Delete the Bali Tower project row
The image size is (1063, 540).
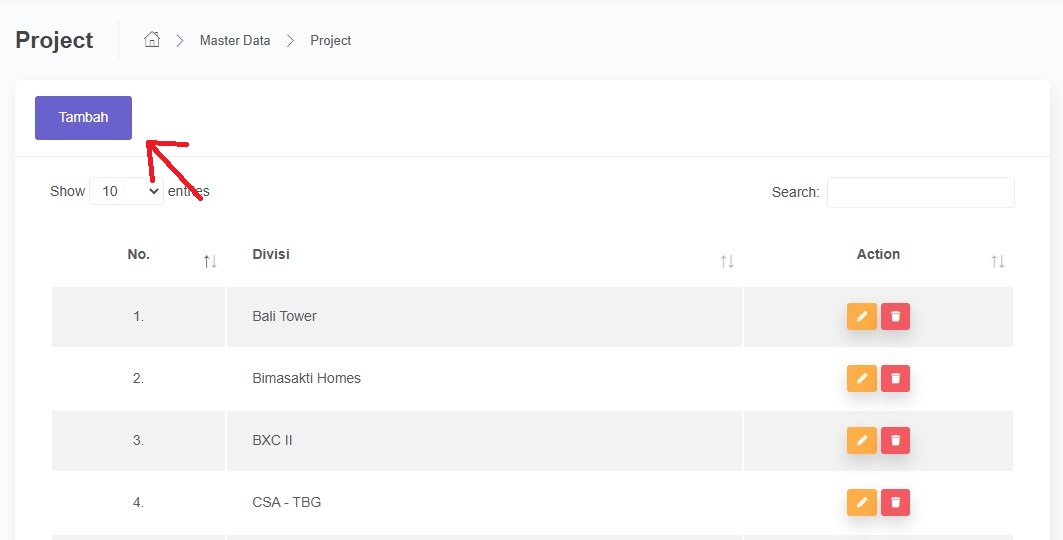895,317
